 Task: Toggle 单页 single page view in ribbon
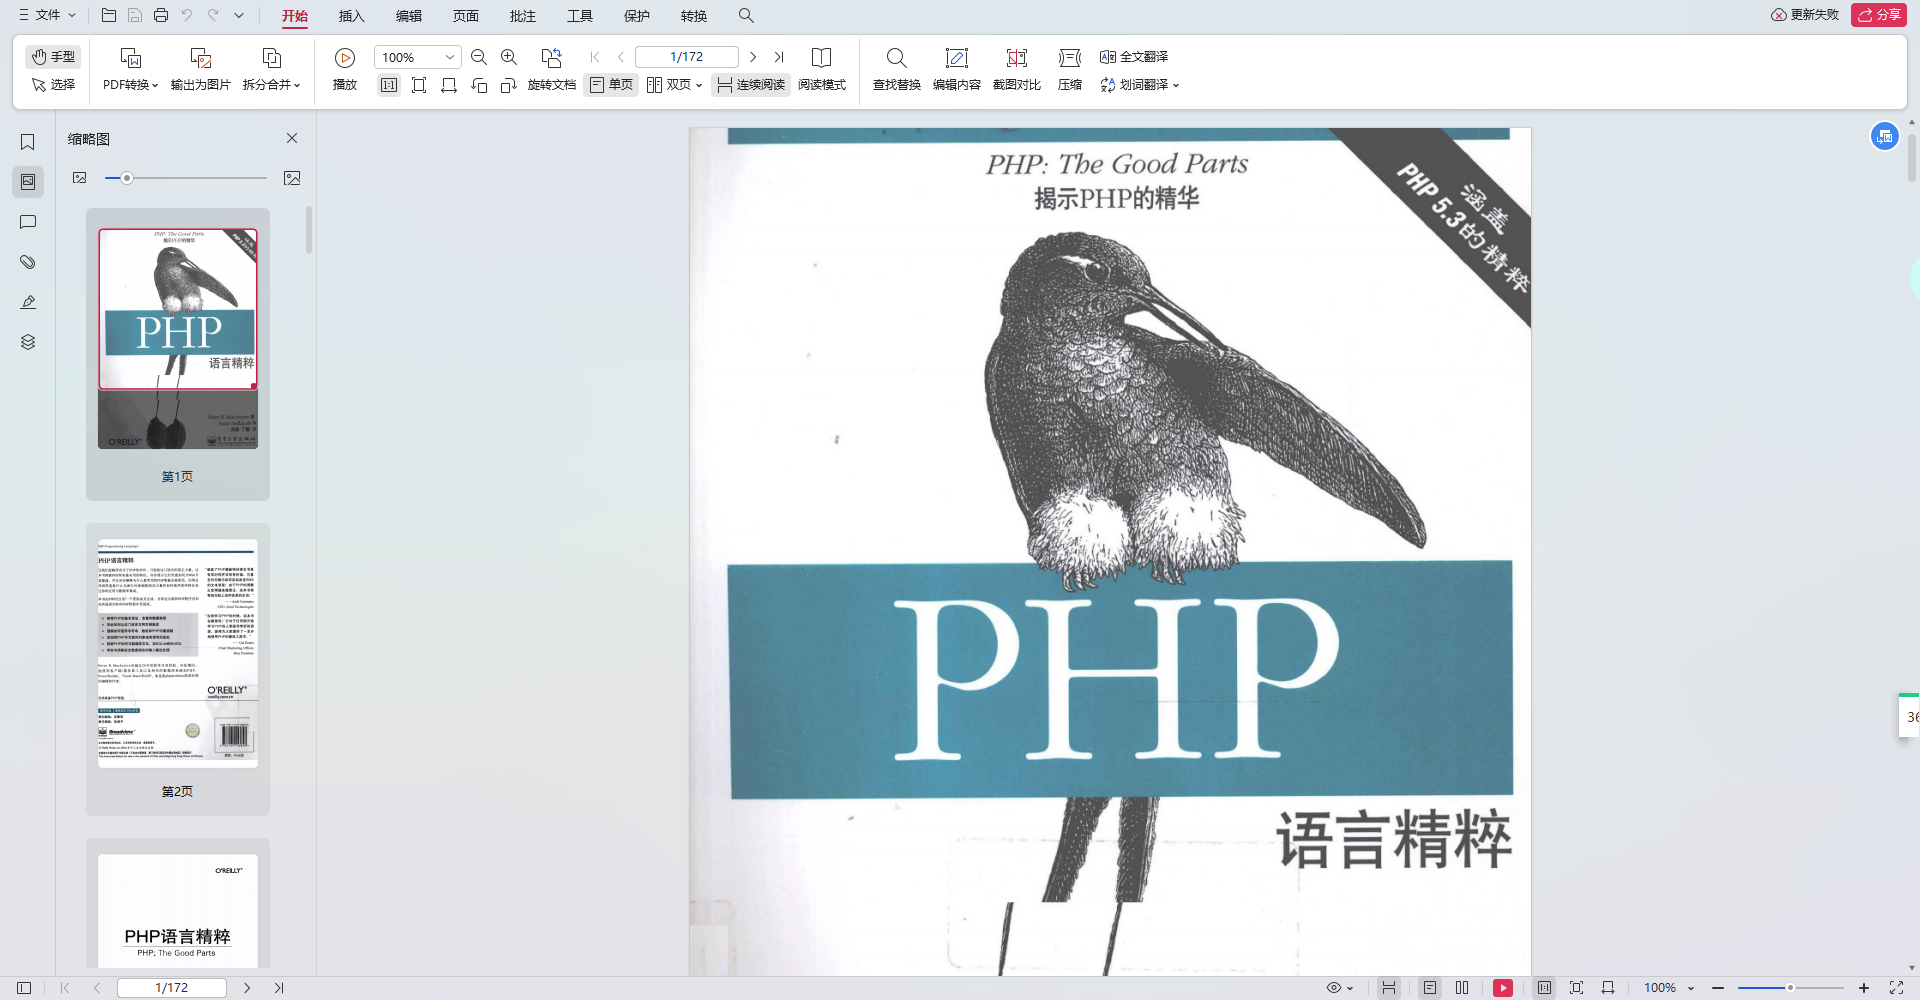[x=611, y=85]
